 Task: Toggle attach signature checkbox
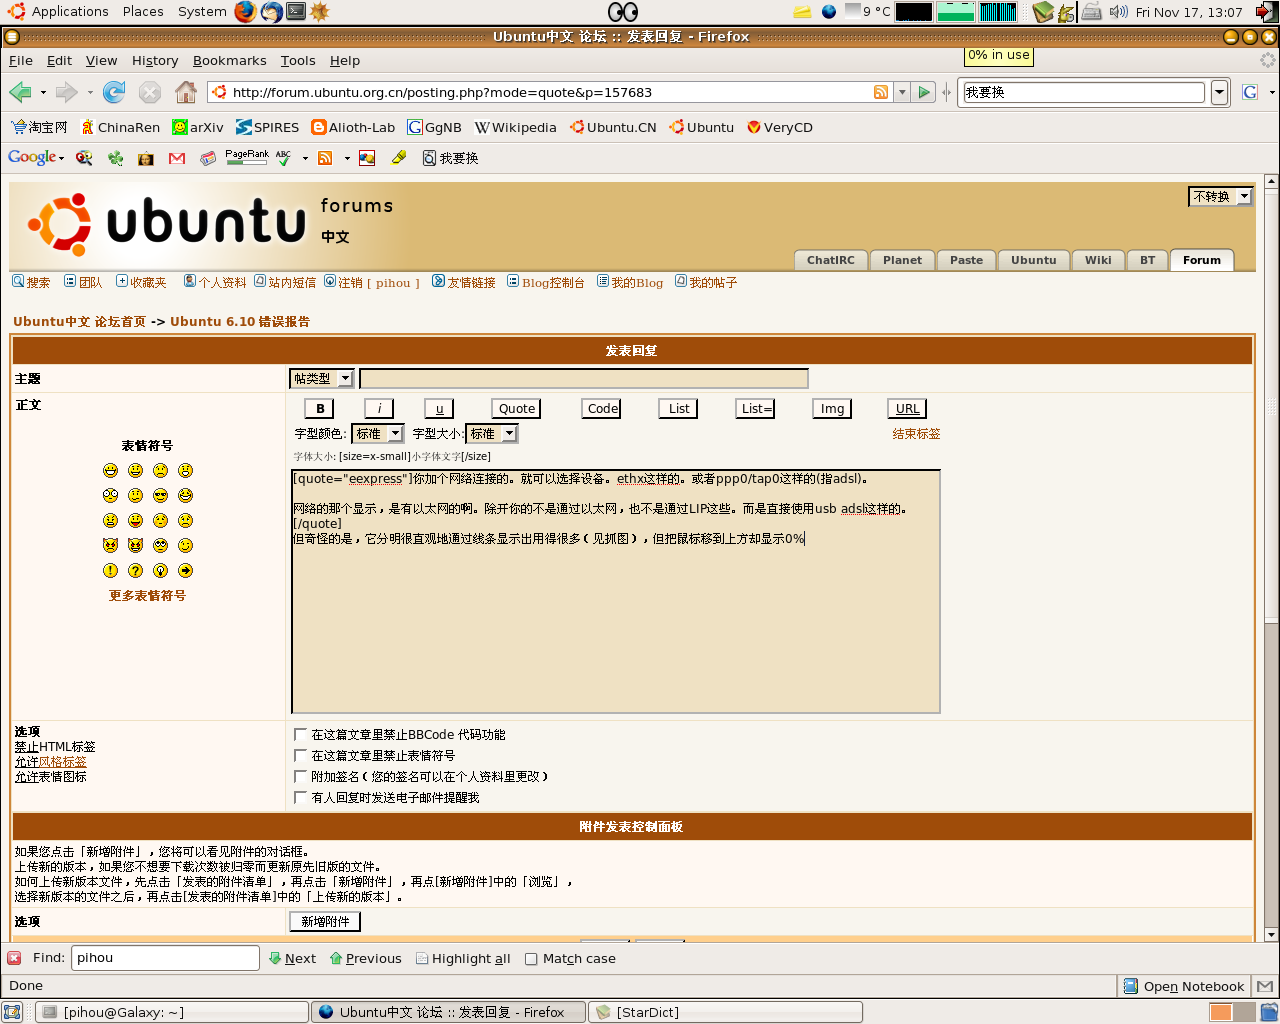click(300, 776)
